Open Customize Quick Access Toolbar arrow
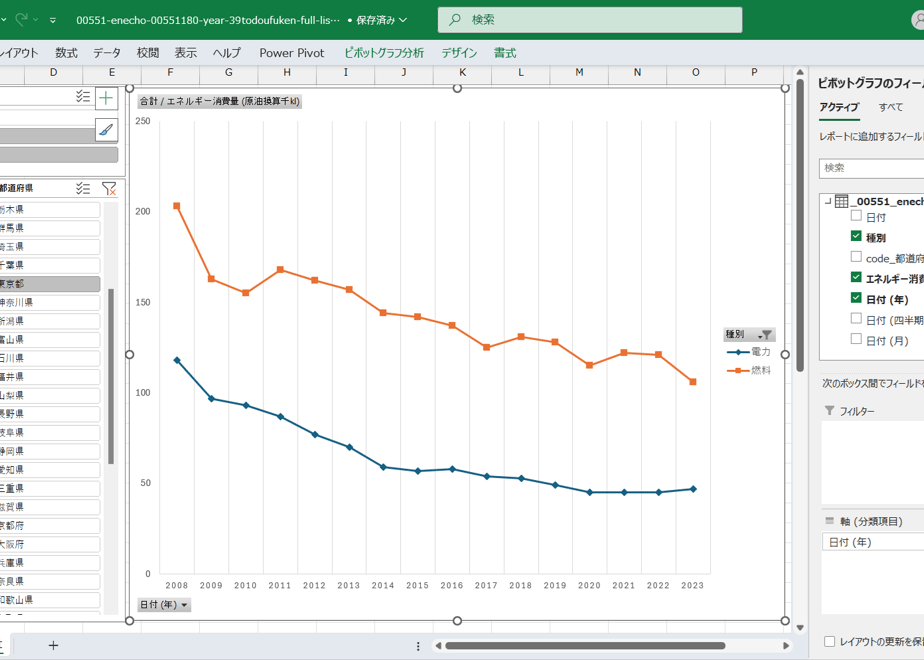The width and height of the screenshot is (924, 660). tap(52, 20)
